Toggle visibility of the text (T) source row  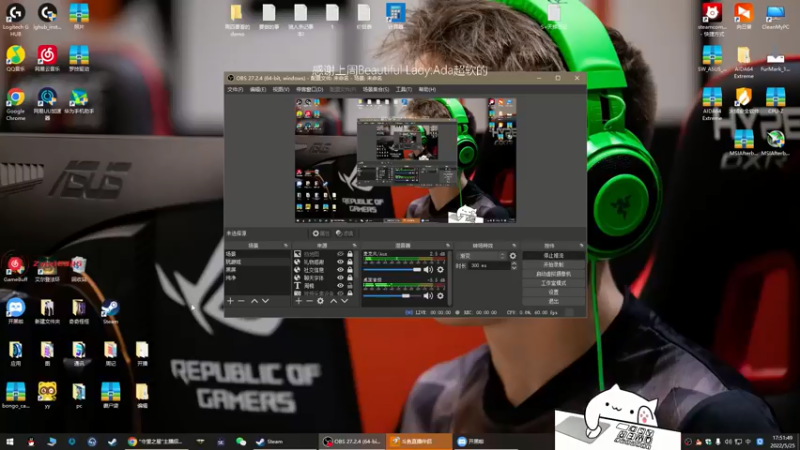(340, 286)
